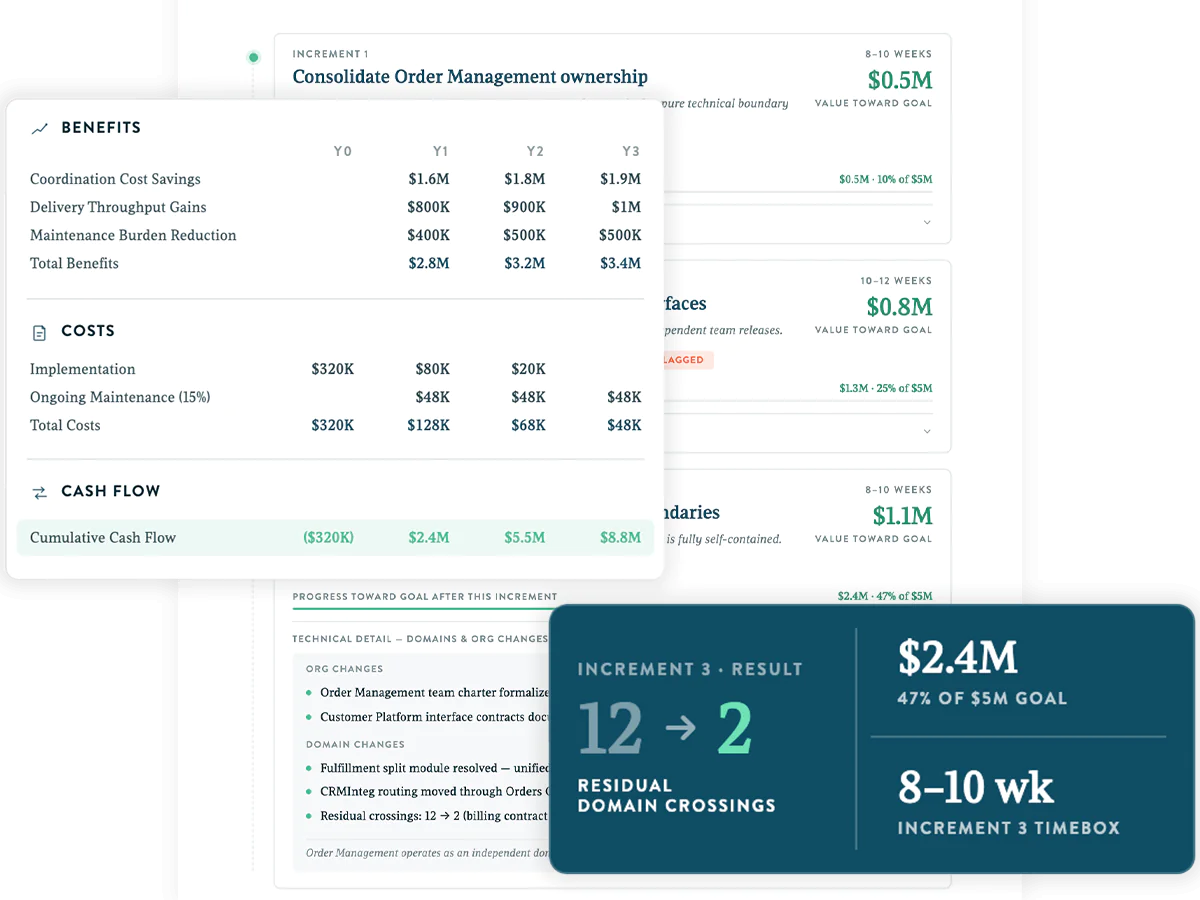Click the Costs document icon
Viewport: 1200px width, 900px height.
[40, 332]
